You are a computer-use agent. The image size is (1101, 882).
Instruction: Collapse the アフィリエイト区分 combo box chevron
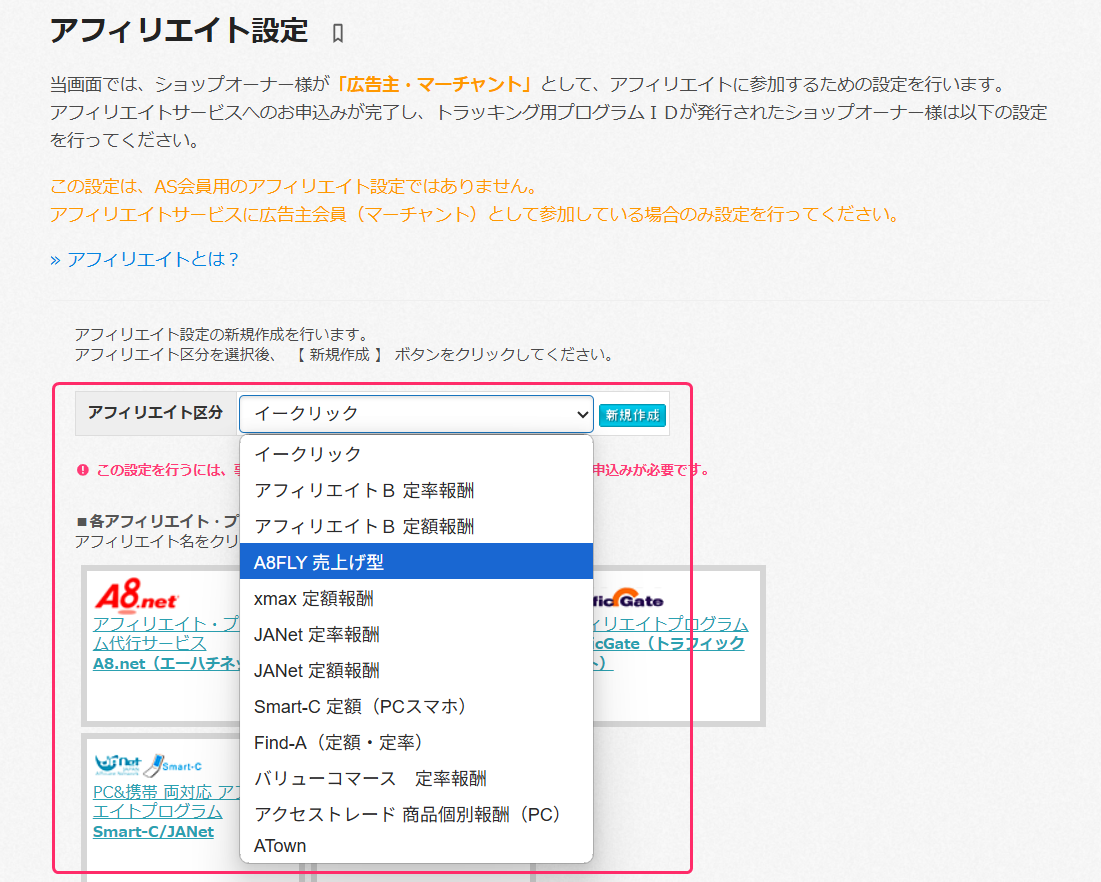(x=583, y=413)
